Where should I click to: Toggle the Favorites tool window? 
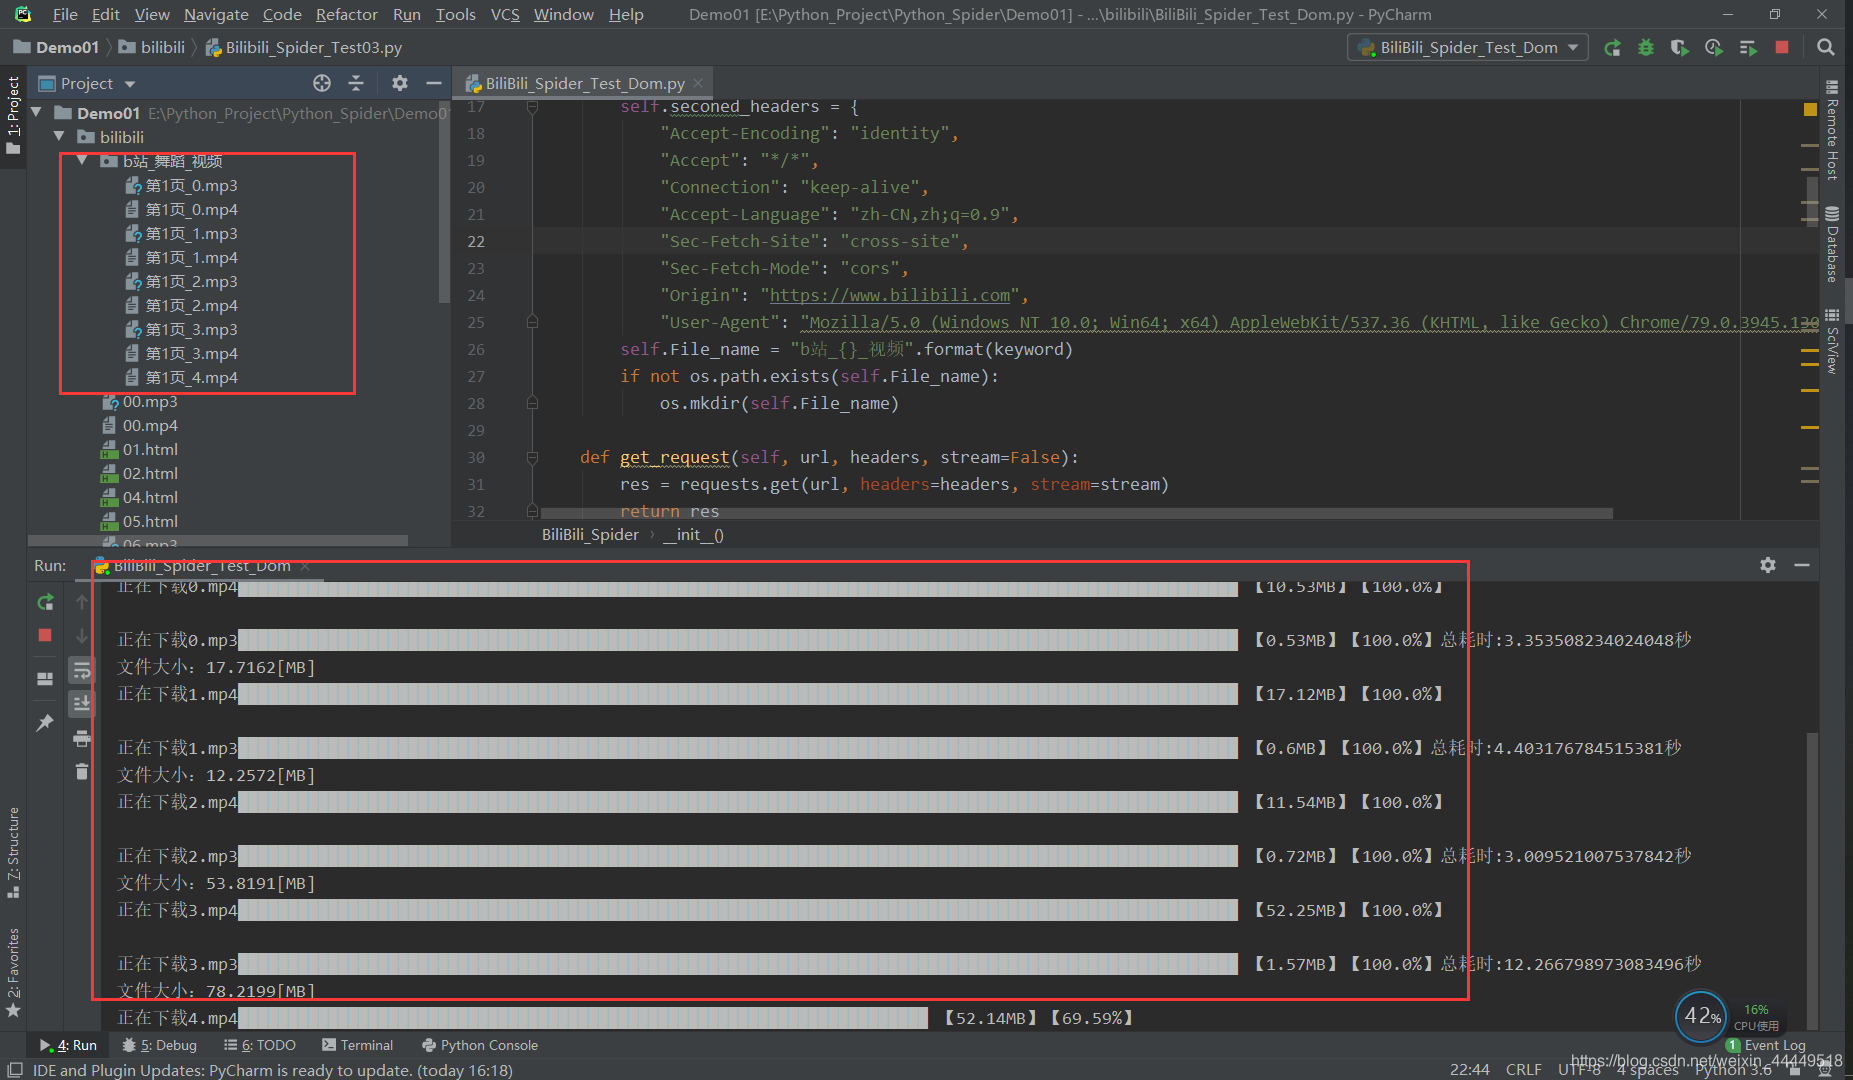point(13,972)
